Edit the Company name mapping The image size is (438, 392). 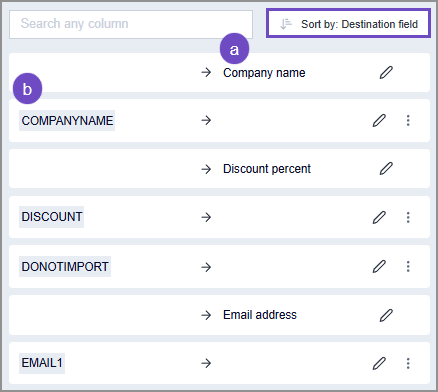(386, 72)
